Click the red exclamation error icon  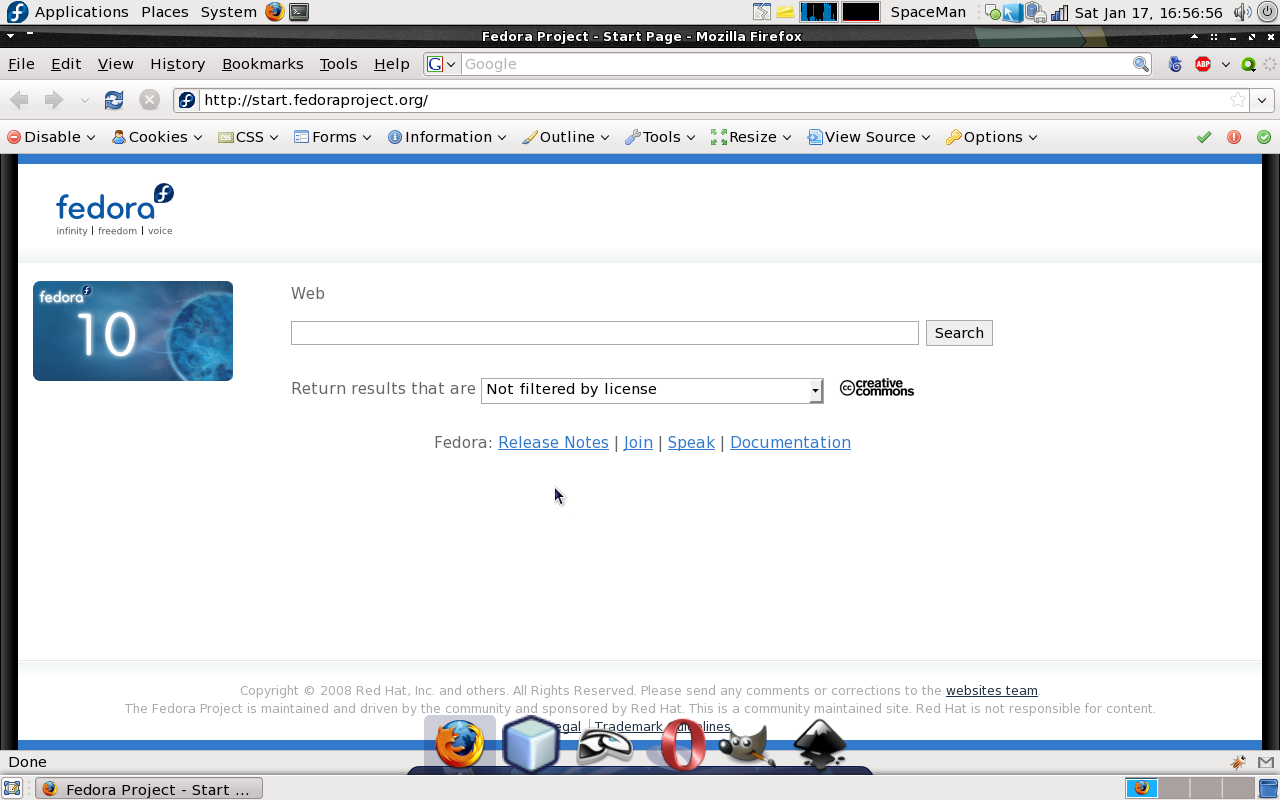[1234, 137]
